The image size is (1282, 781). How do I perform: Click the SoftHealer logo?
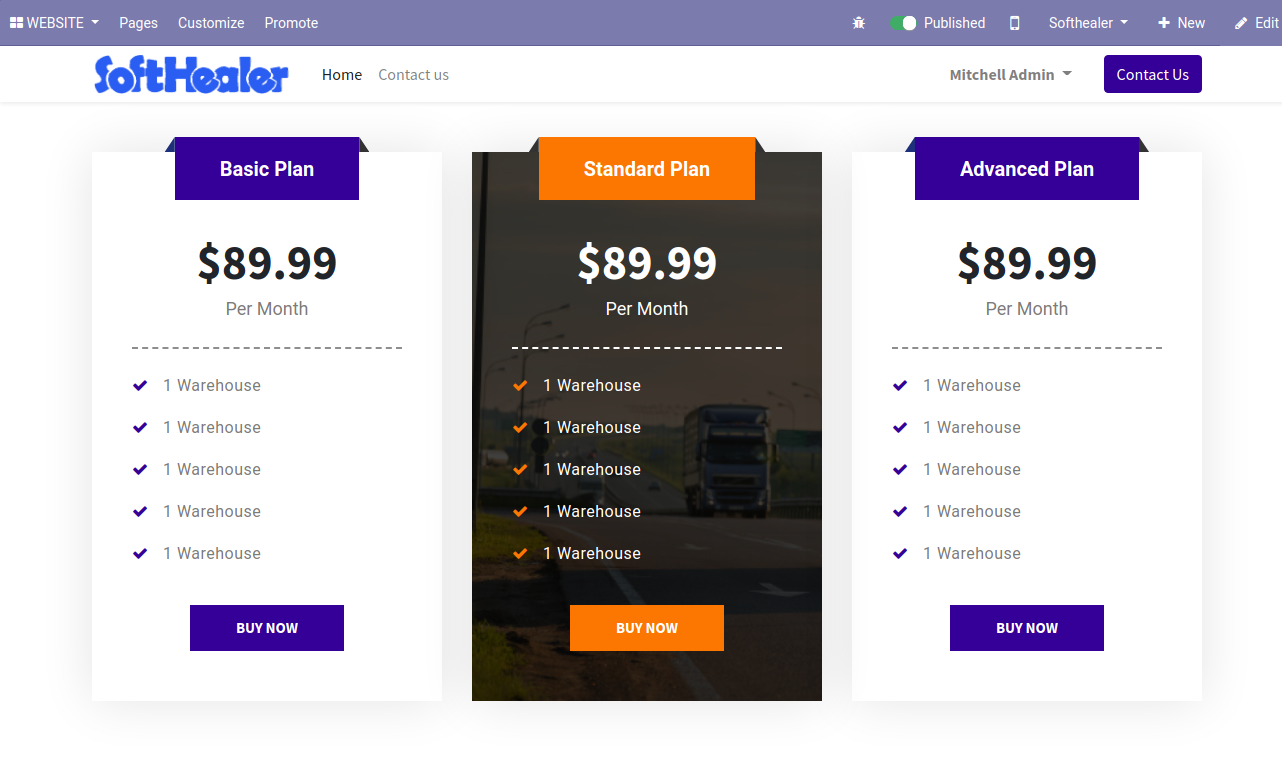[x=191, y=74]
